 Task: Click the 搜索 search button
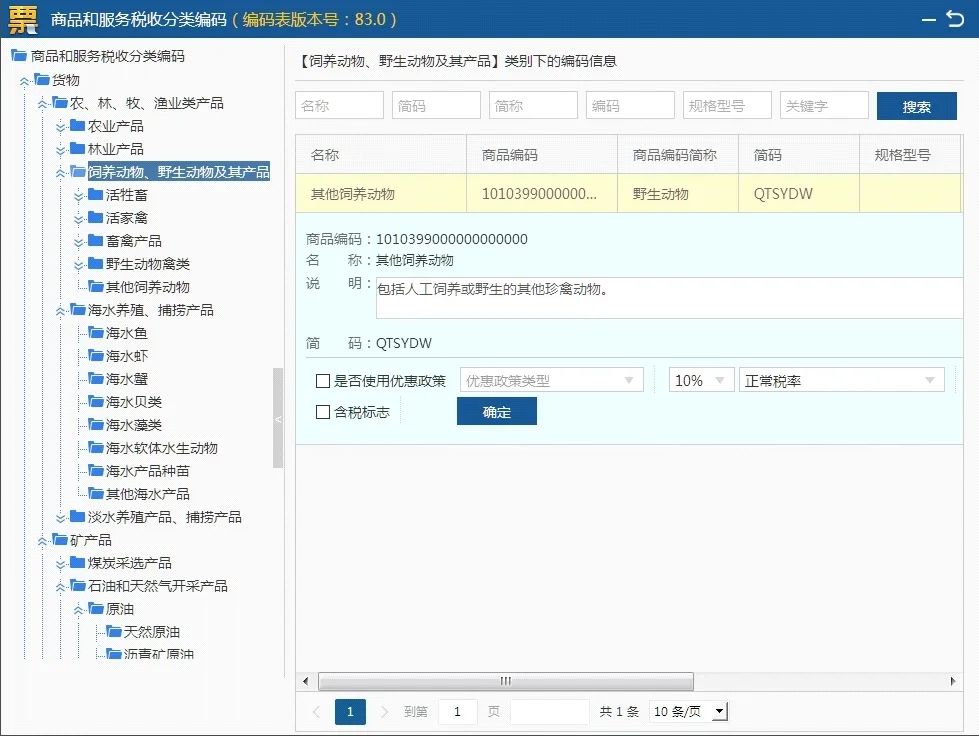917,106
